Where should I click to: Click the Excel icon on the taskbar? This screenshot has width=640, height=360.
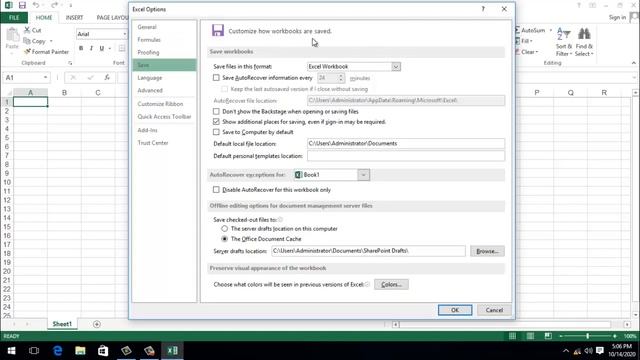[172, 351]
